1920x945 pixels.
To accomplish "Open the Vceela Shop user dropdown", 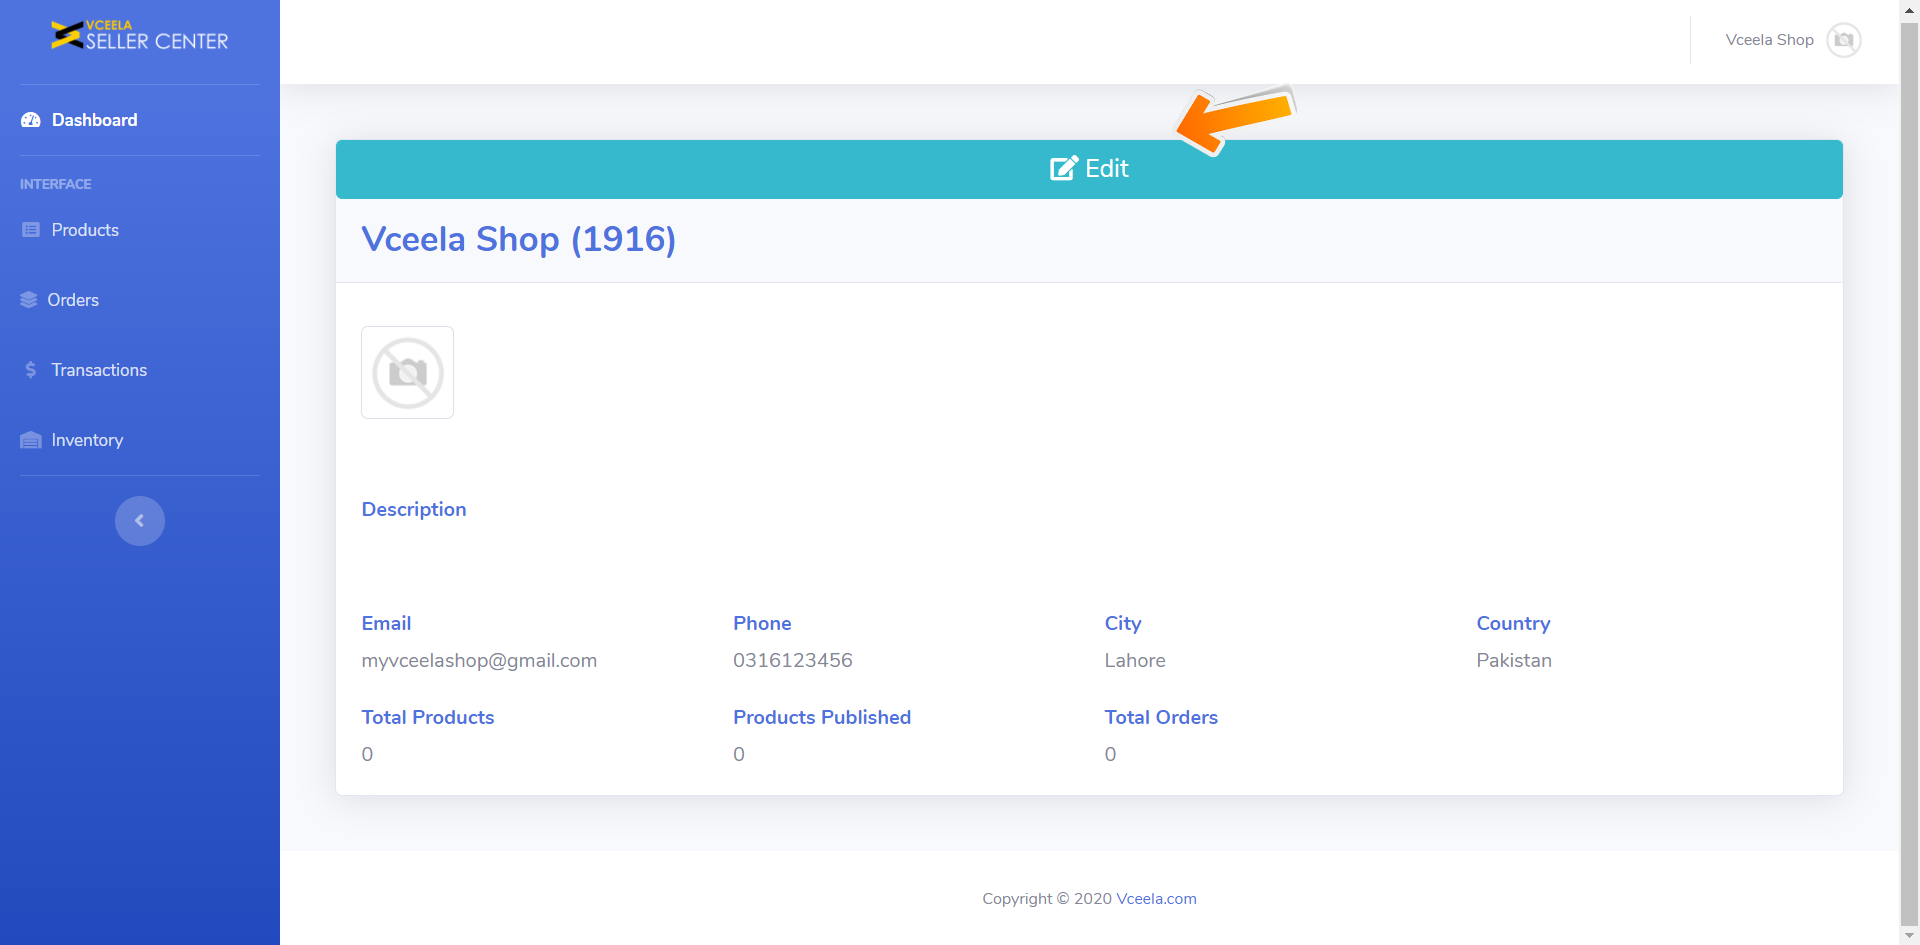I will coord(1769,40).
